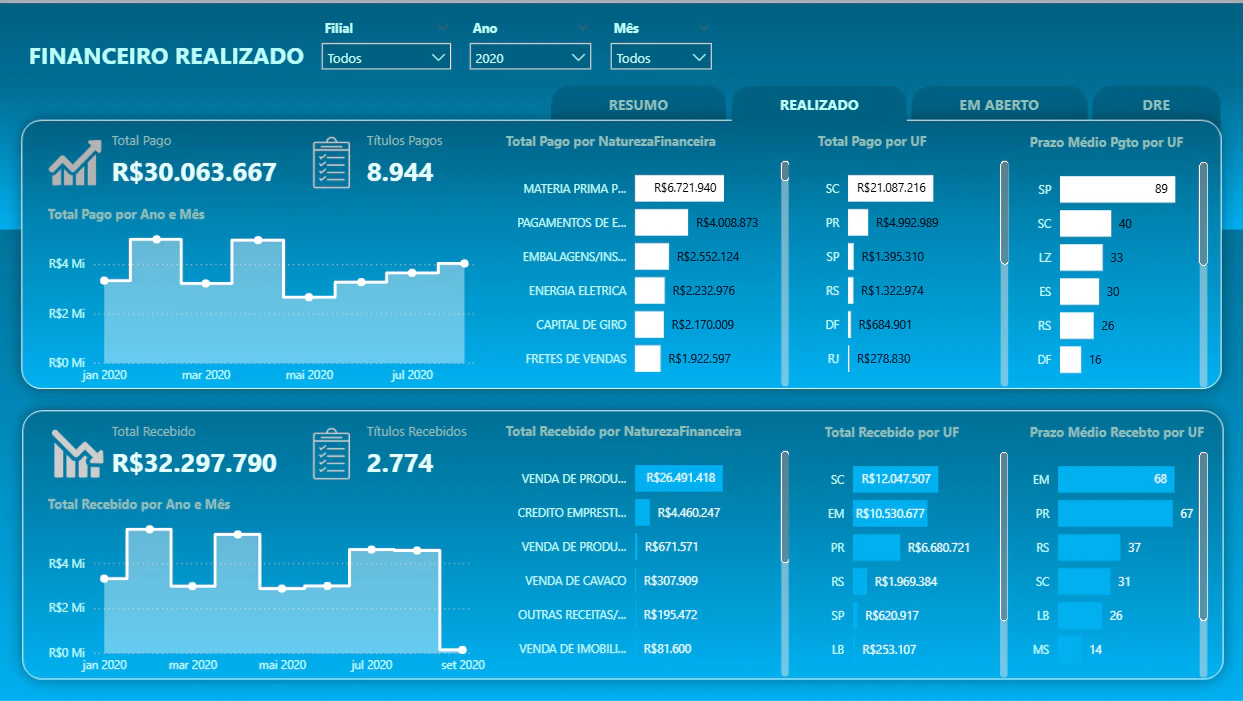This screenshot has height=701, width=1243.
Task: Click the Total Pago por UF scrollbar
Action: [1005, 212]
